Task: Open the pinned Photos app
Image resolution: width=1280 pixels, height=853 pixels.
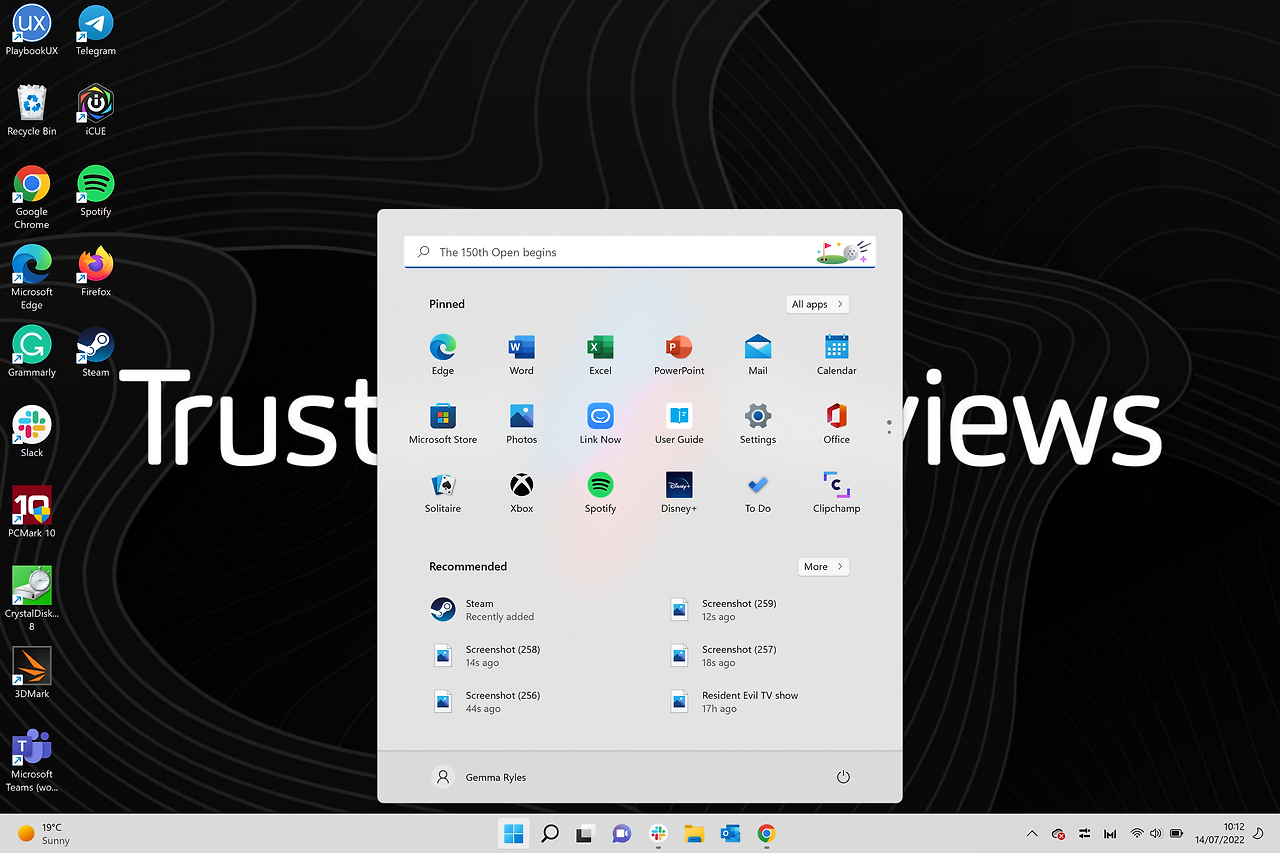Action: point(521,423)
